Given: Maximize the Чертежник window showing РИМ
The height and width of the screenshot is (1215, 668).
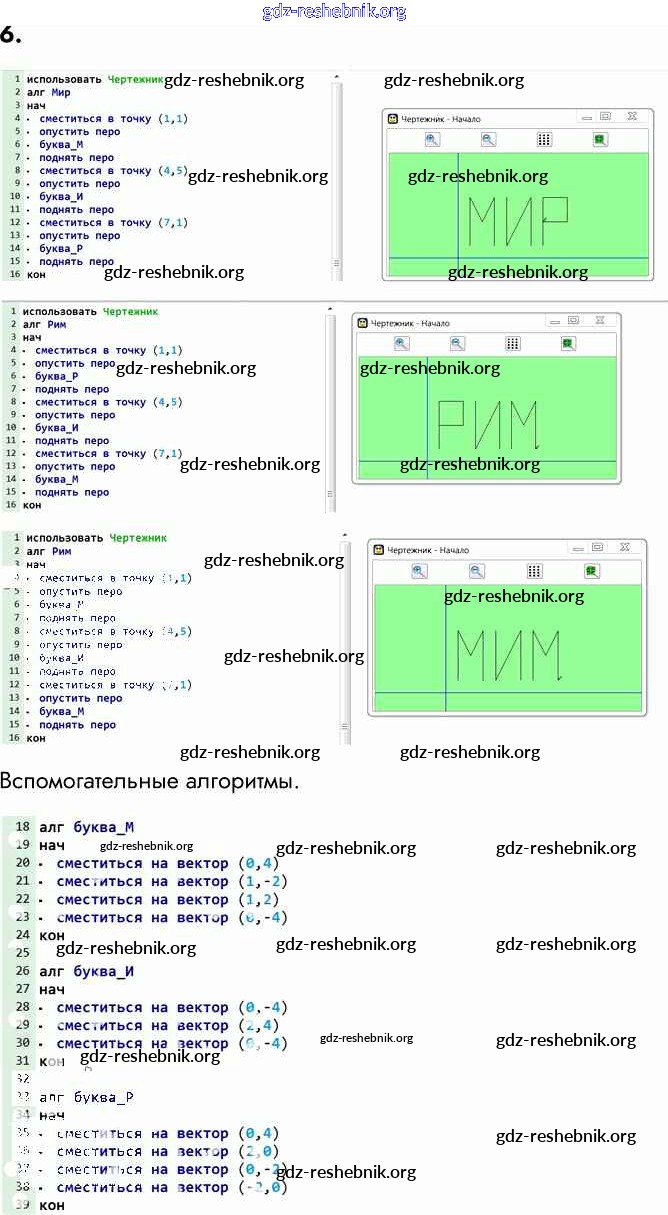Looking at the screenshot, I should tap(574, 321).
